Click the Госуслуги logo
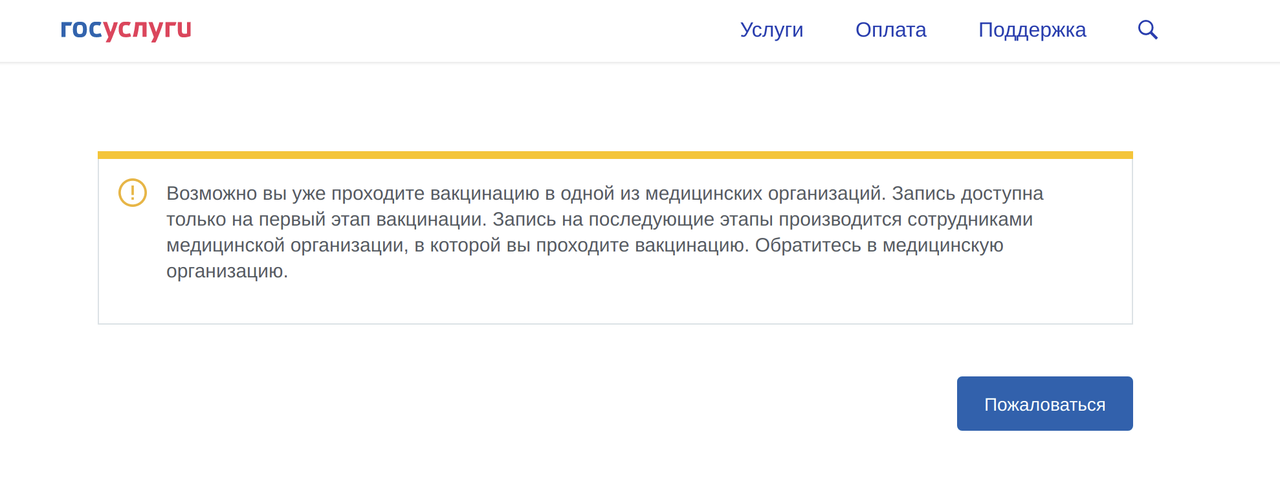 126,30
